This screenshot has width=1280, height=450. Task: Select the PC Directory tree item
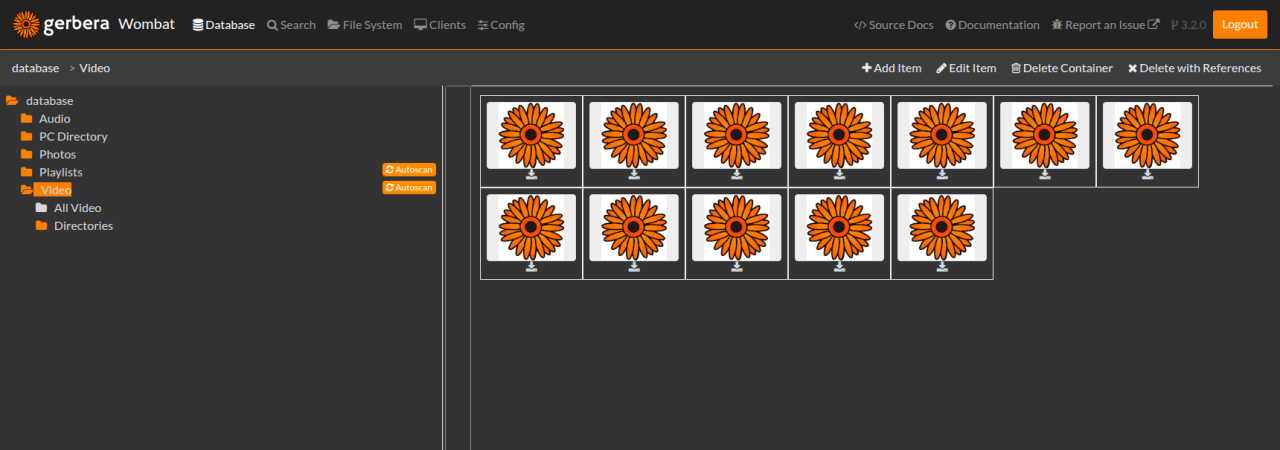click(x=73, y=137)
